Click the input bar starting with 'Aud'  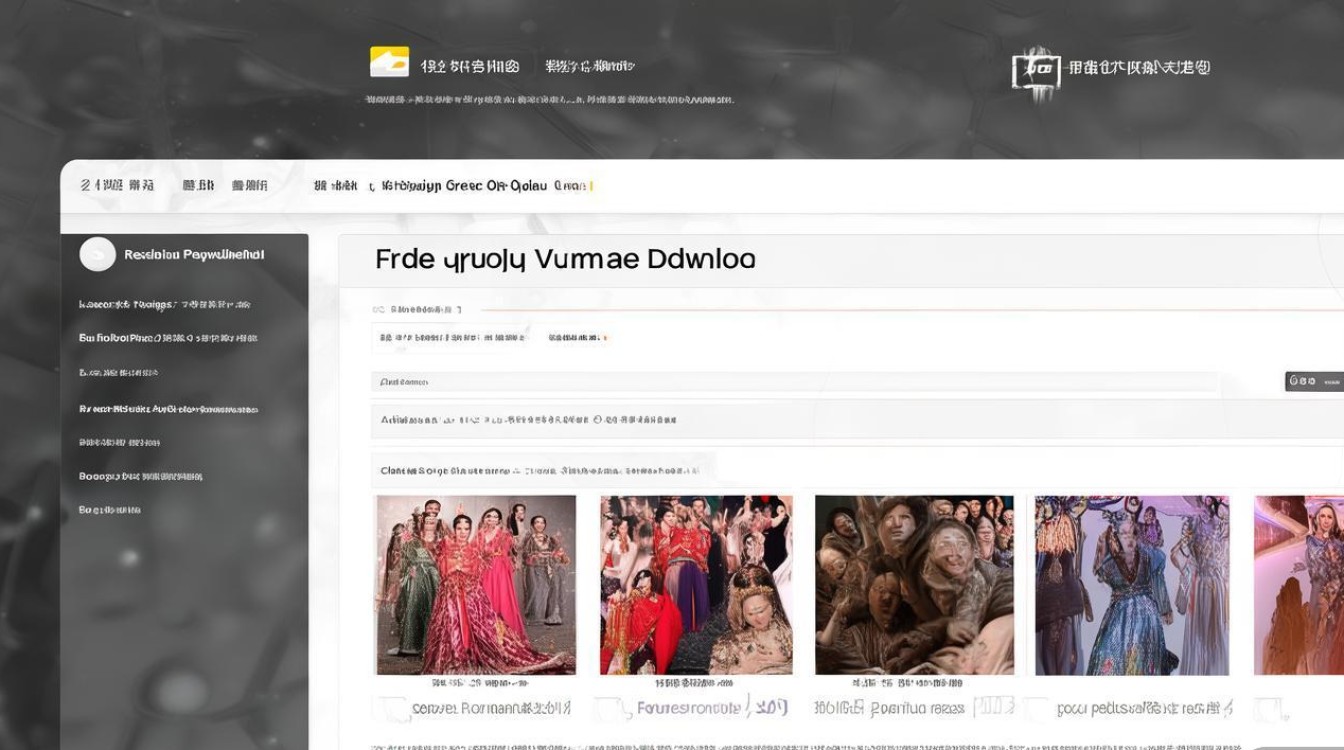(x=795, y=382)
